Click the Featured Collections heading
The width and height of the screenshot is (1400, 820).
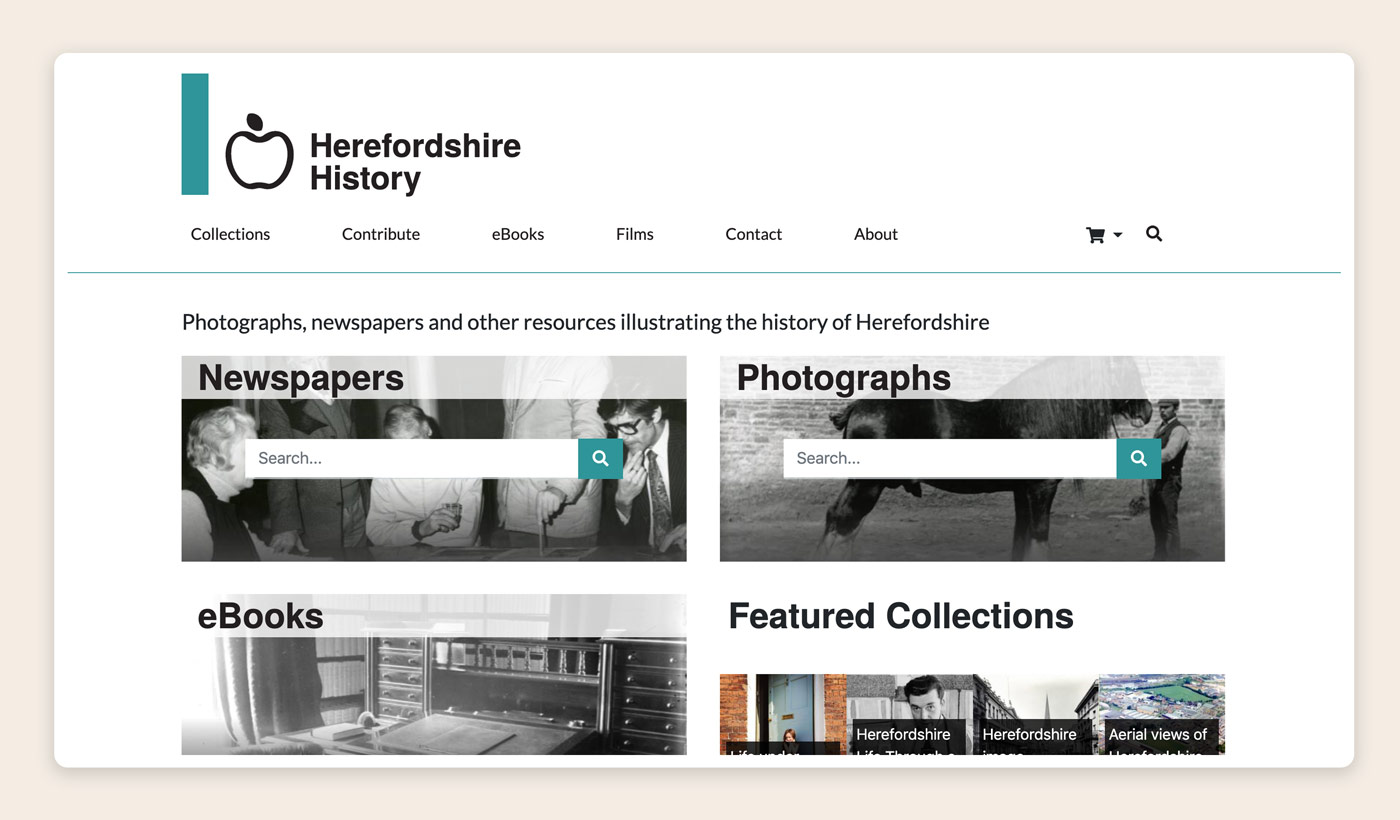901,616
